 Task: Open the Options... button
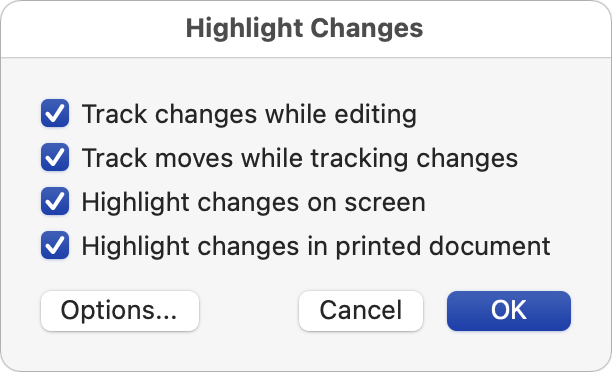click(120, 311)
